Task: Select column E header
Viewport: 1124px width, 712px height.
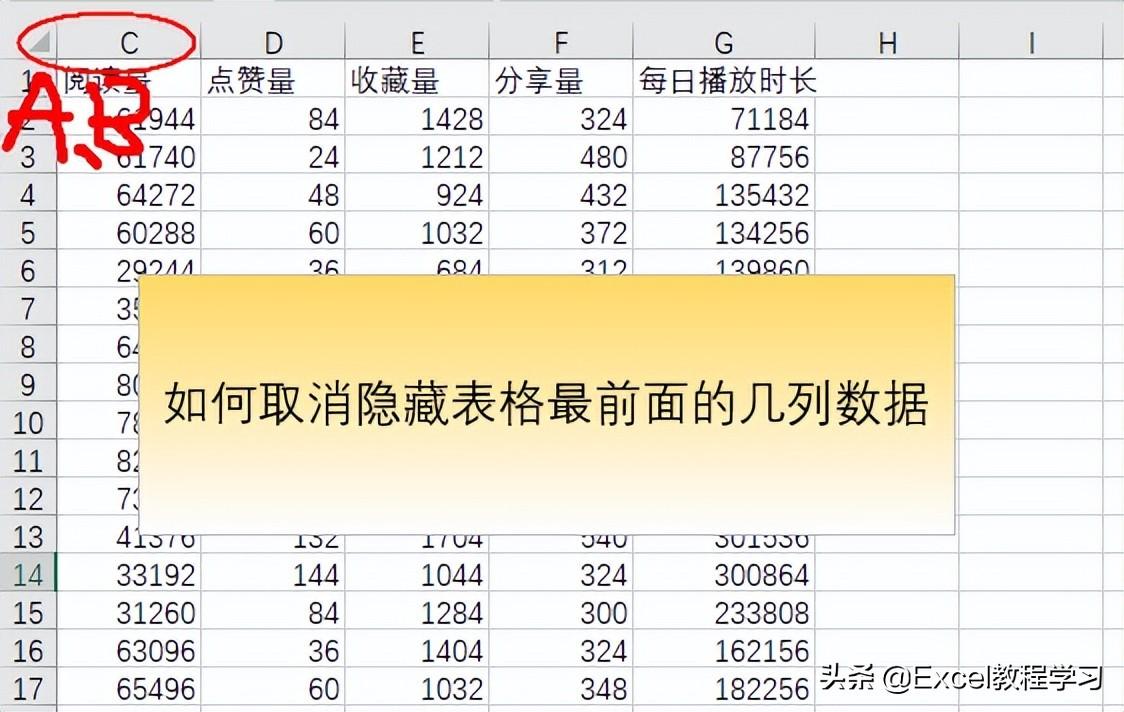Action: point(417,42)
